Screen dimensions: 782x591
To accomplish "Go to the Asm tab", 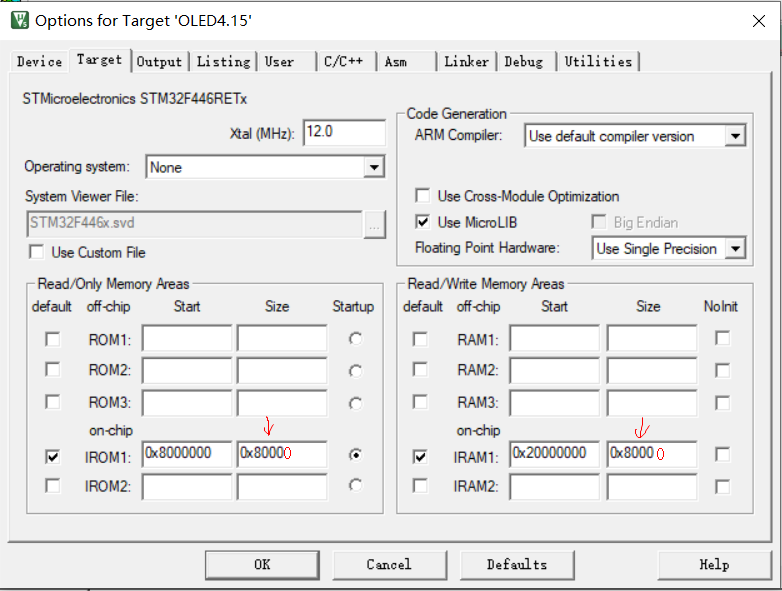I will coord(406,62).
